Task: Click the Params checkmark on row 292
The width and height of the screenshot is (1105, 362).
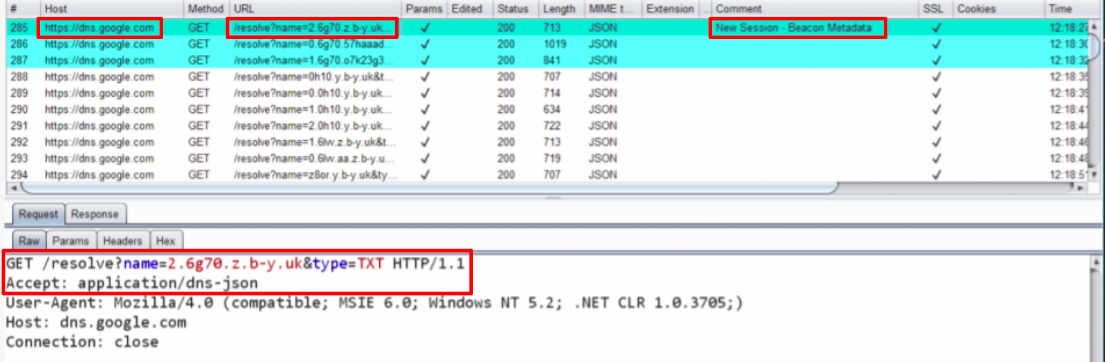Action: 424,142
